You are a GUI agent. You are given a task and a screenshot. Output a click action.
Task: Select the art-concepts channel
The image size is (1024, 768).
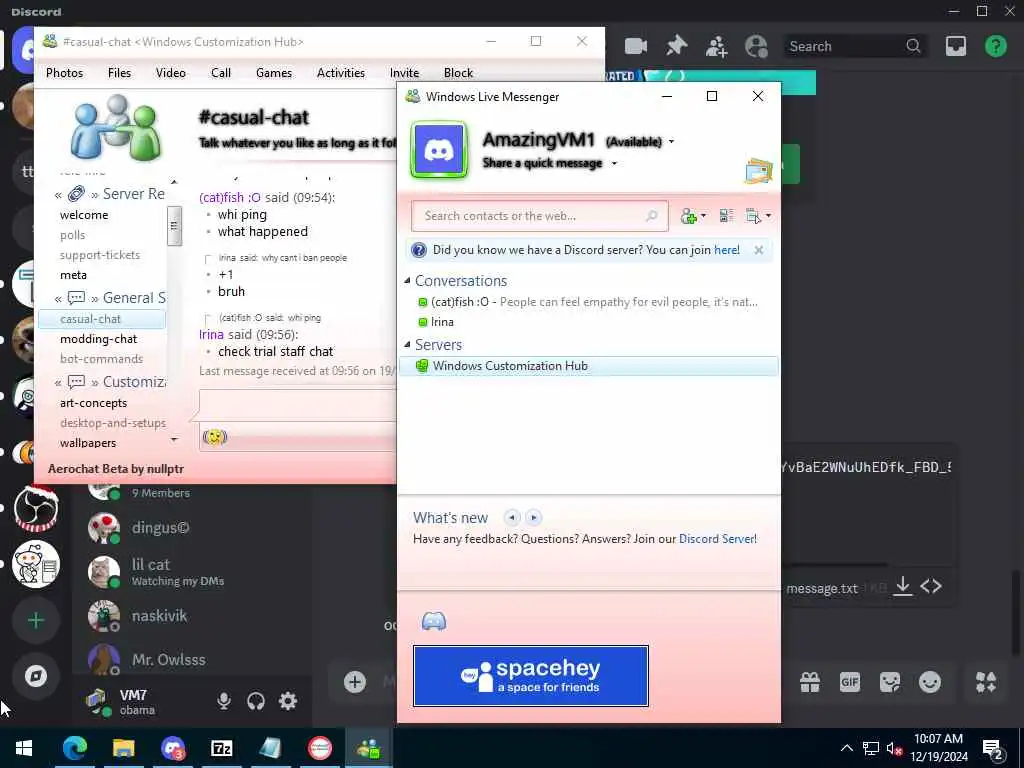(93, 403)
